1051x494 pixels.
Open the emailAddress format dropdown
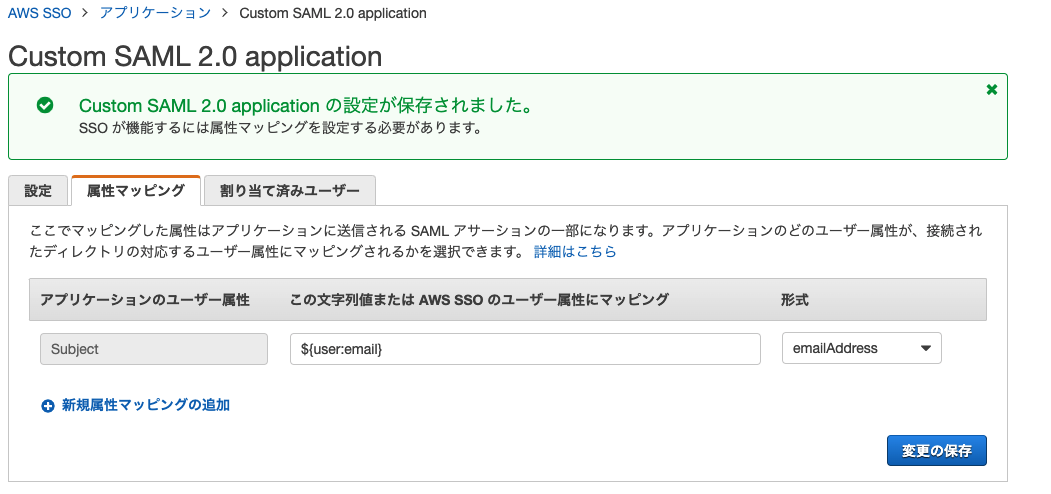point(861,349)
